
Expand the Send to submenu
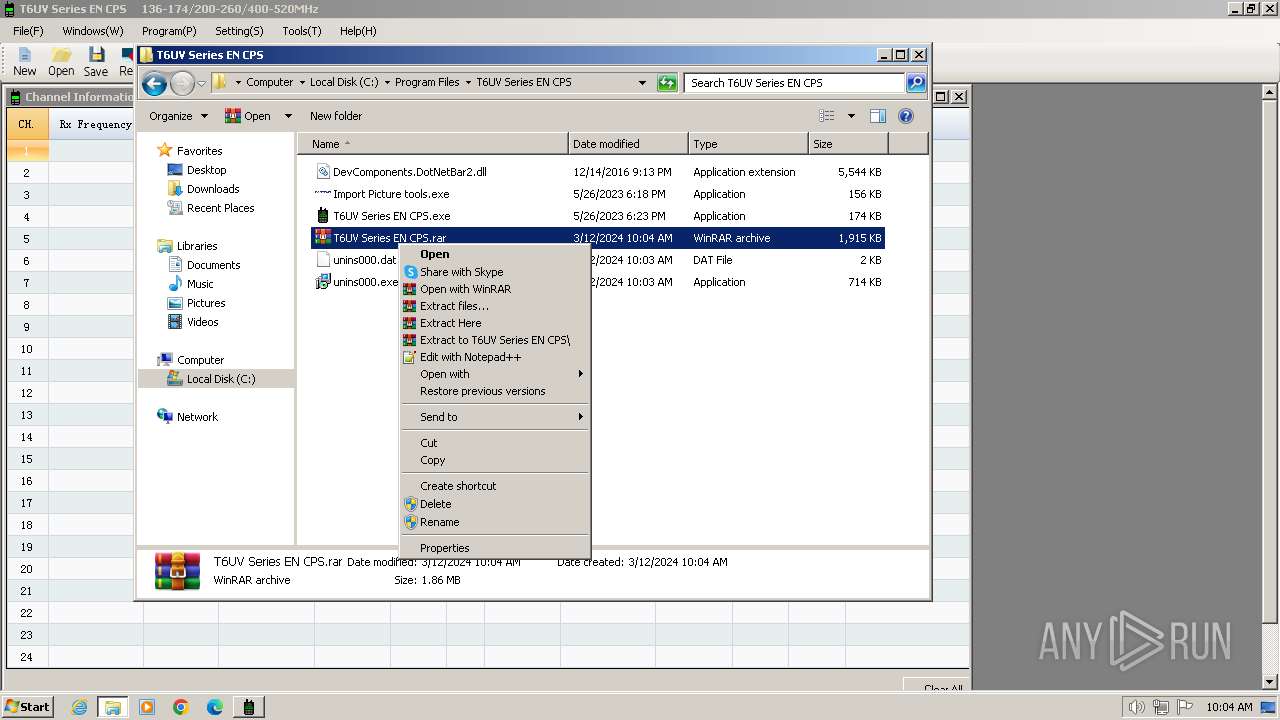[x=494, y=417]
